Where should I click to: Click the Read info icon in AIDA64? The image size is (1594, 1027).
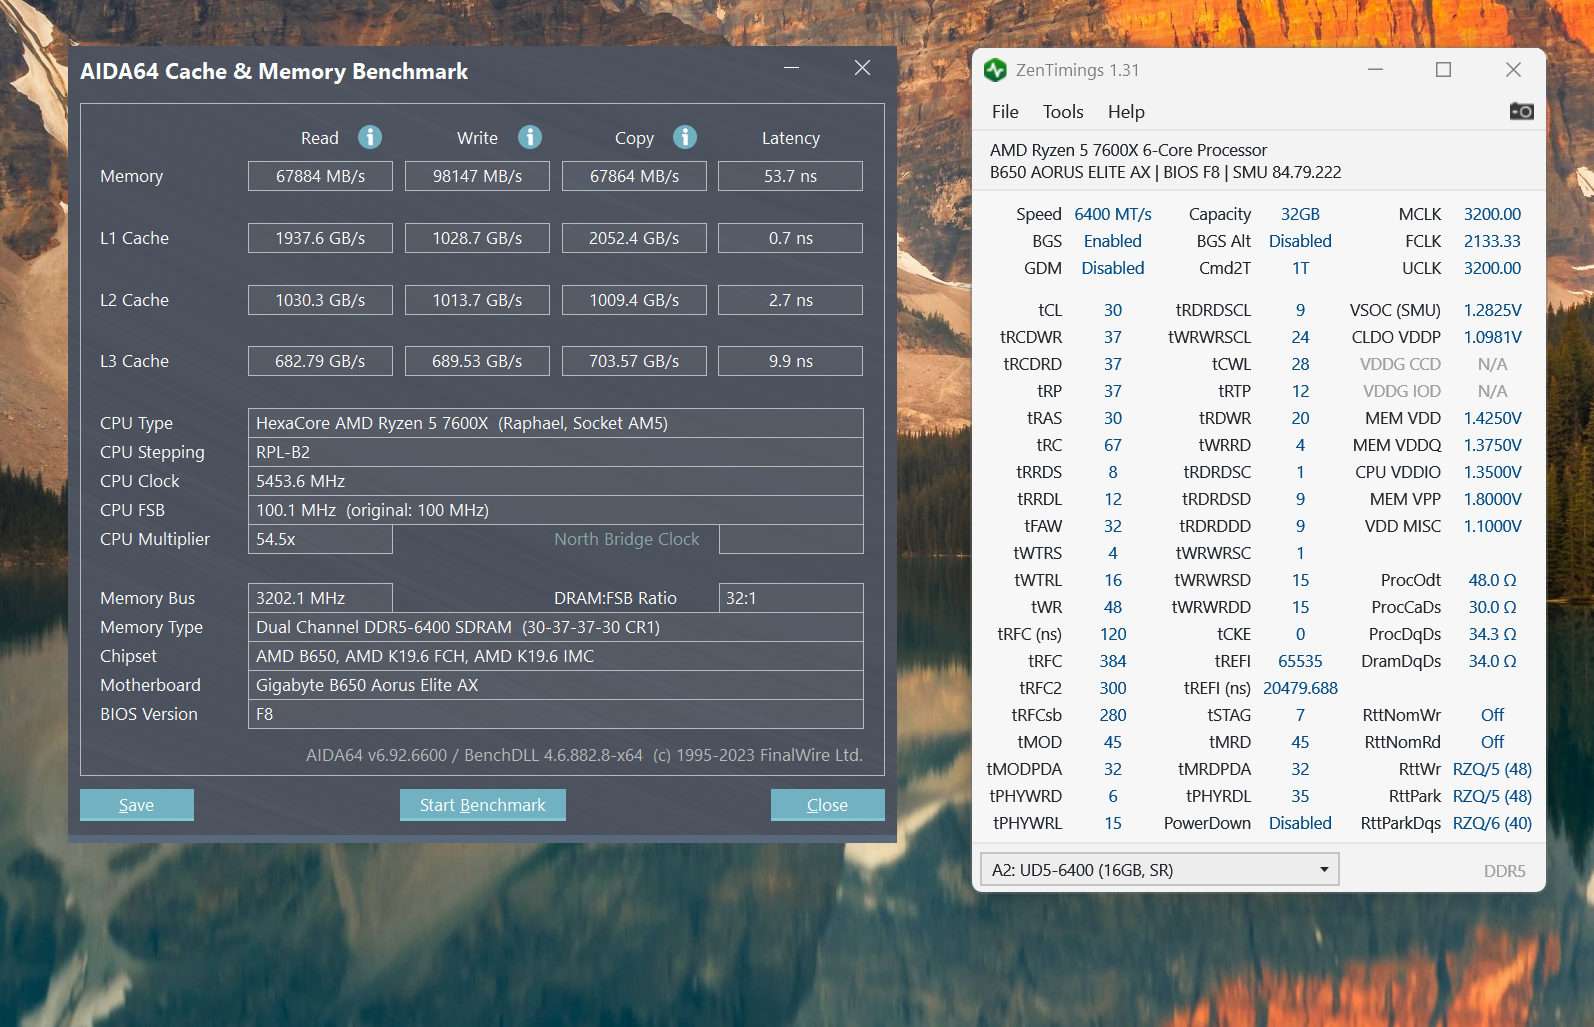point(370,137)
